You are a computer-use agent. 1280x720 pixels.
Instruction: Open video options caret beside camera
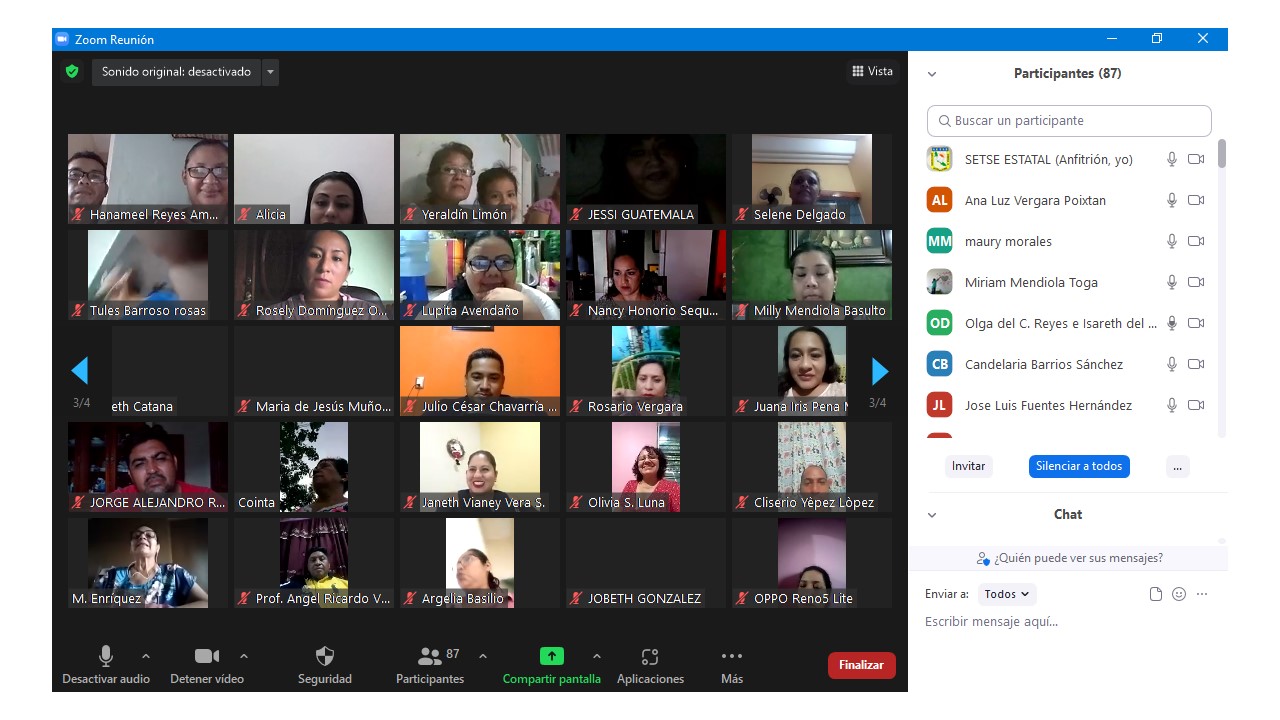tap(244, 656)
